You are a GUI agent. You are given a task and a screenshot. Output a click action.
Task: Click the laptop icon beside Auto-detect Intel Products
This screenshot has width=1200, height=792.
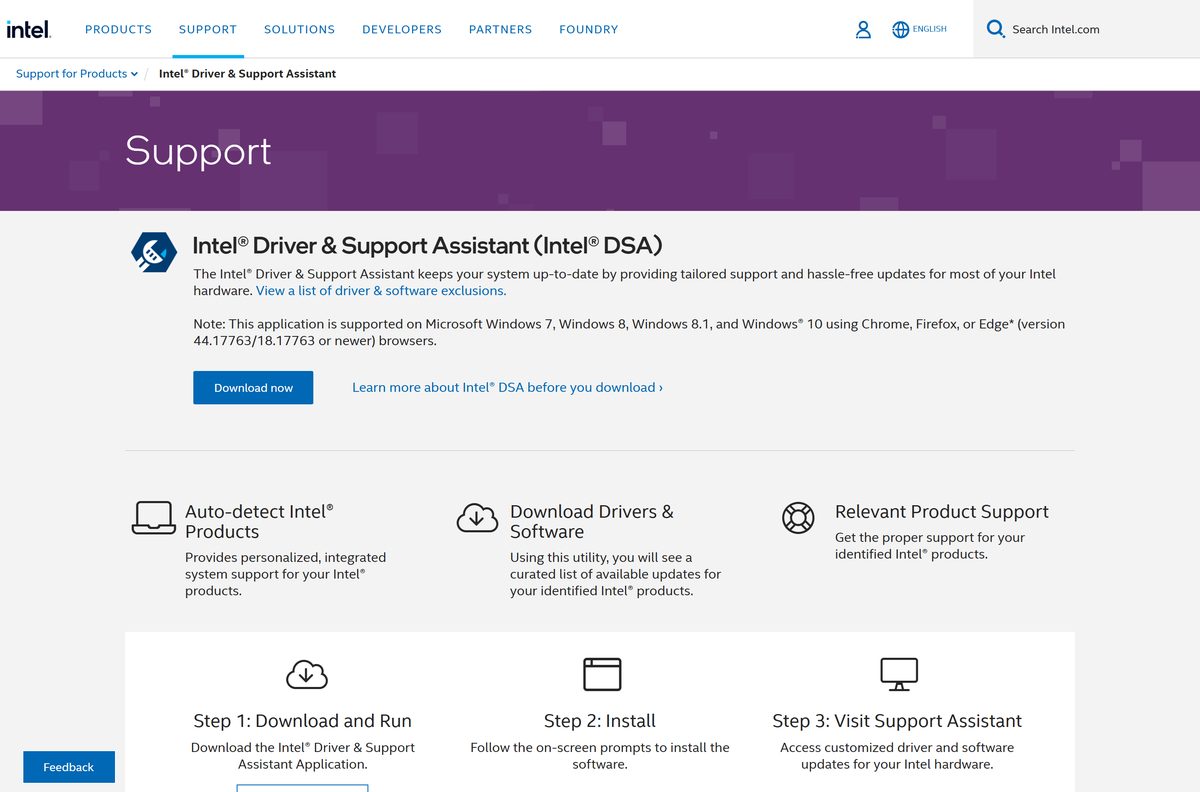(154, 517)
